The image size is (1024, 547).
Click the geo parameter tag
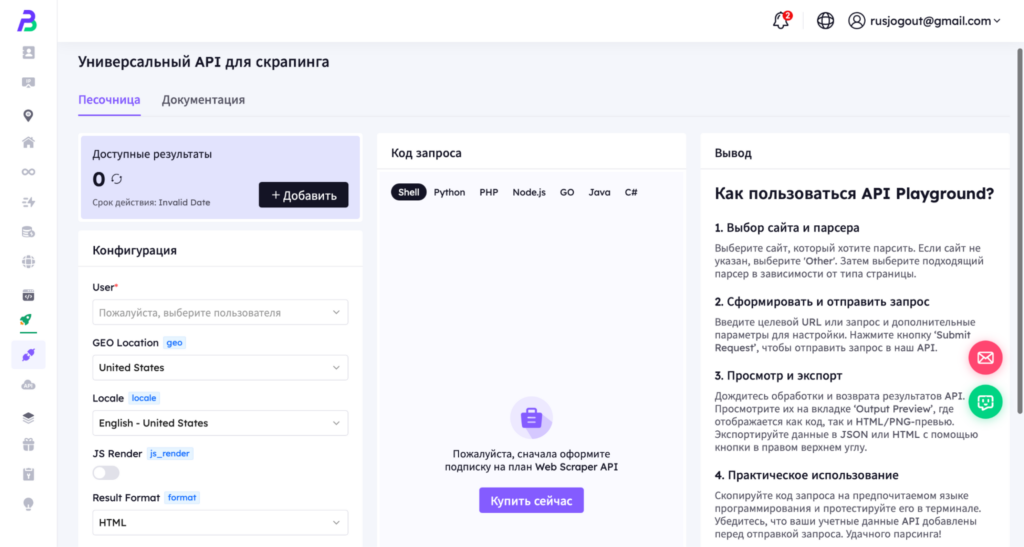[174, 343]
